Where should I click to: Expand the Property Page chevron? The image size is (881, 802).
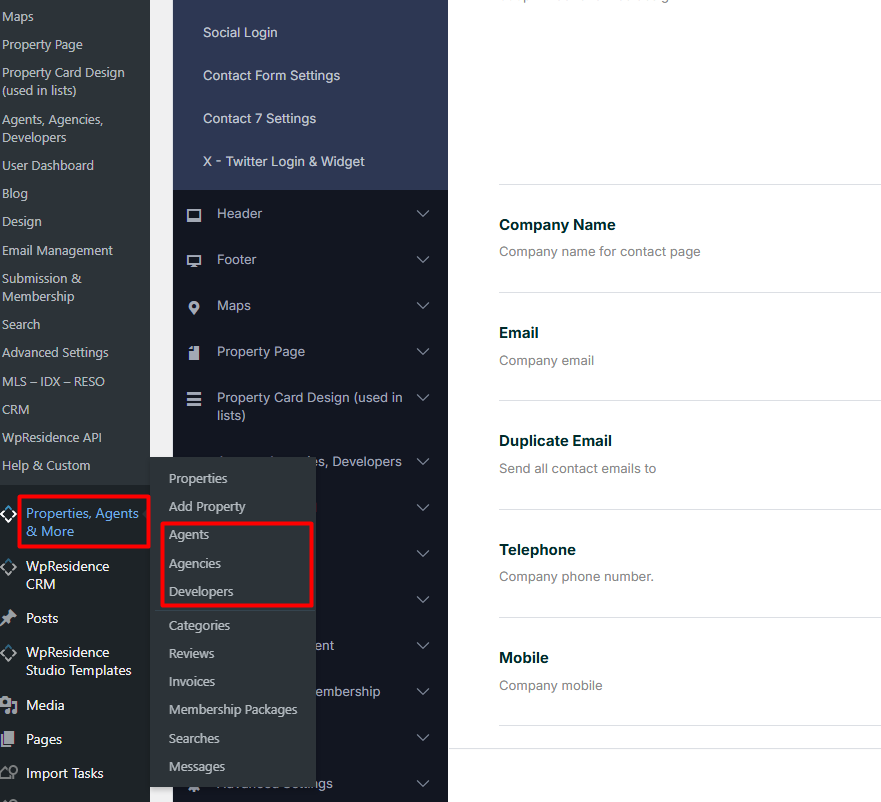coord(423,352)
